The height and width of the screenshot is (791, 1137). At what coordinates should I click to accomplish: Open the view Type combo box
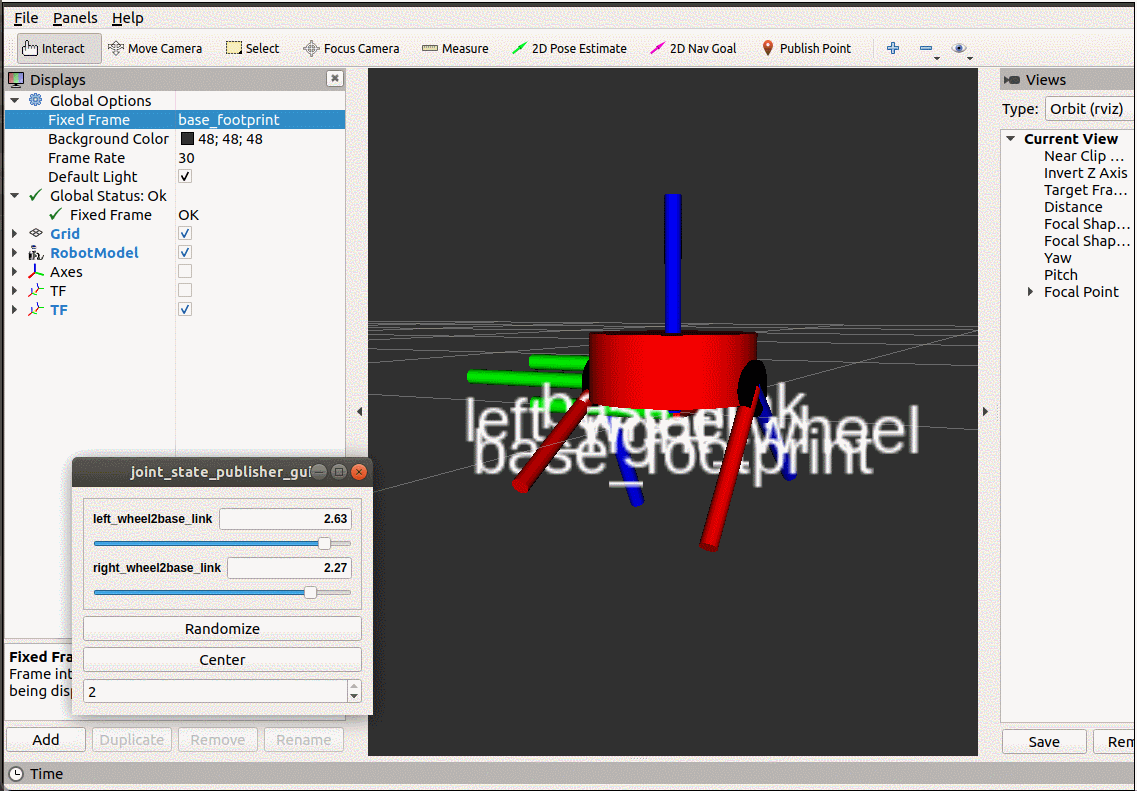(1090, 109)
